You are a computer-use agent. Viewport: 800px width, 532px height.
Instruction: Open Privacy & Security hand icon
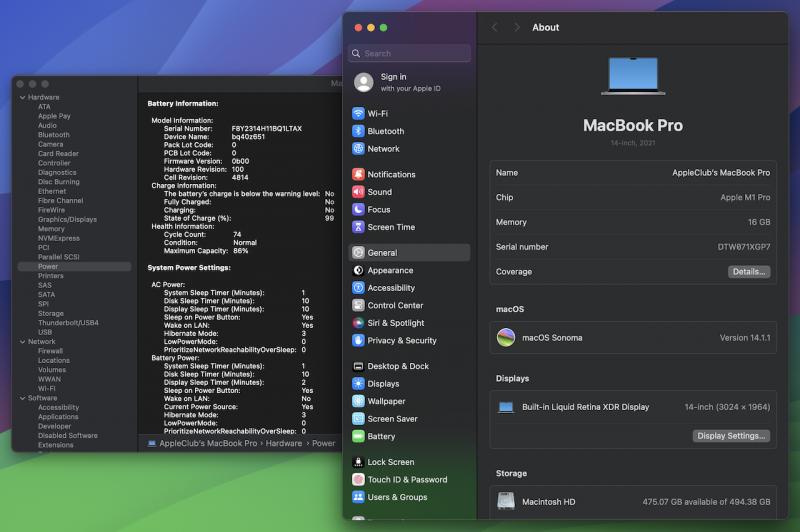[x=358, y=340]
